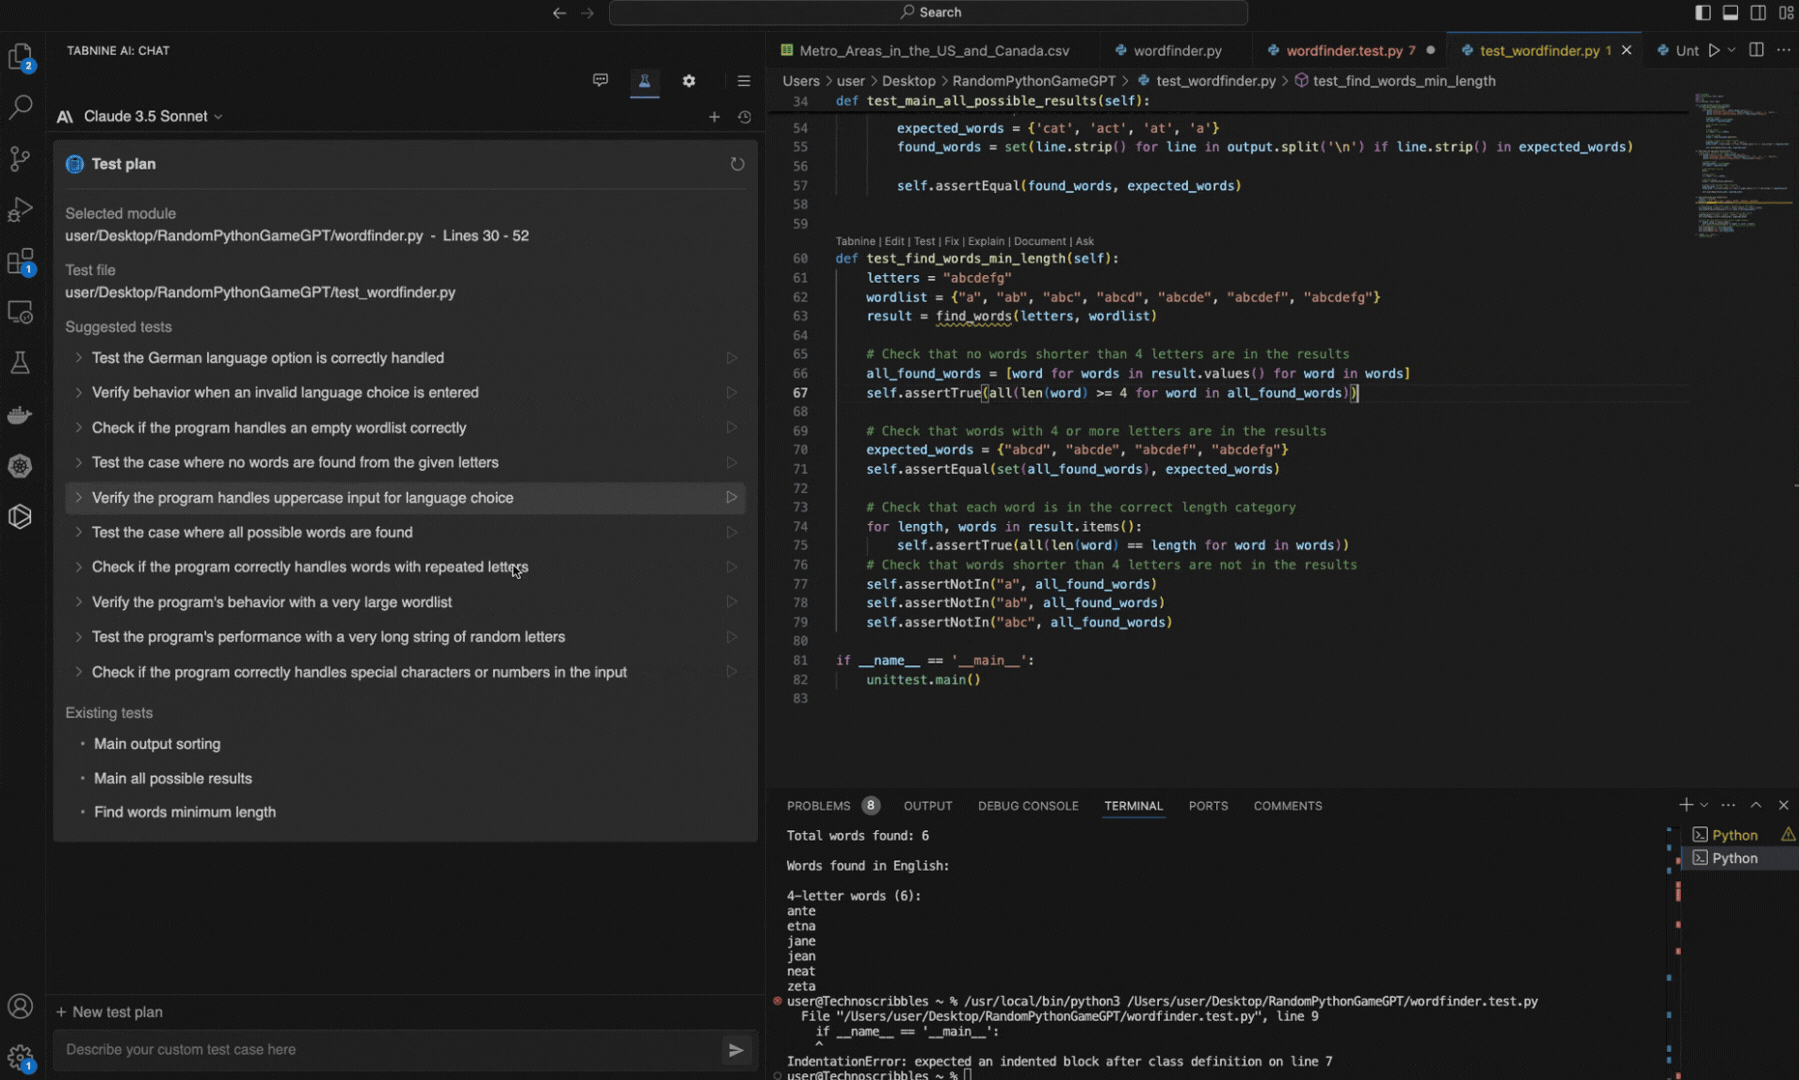Image resolution: width=1799 pixels, height=1080 pixels.
Task: Send the custom test case
Action: (736, 1050)
